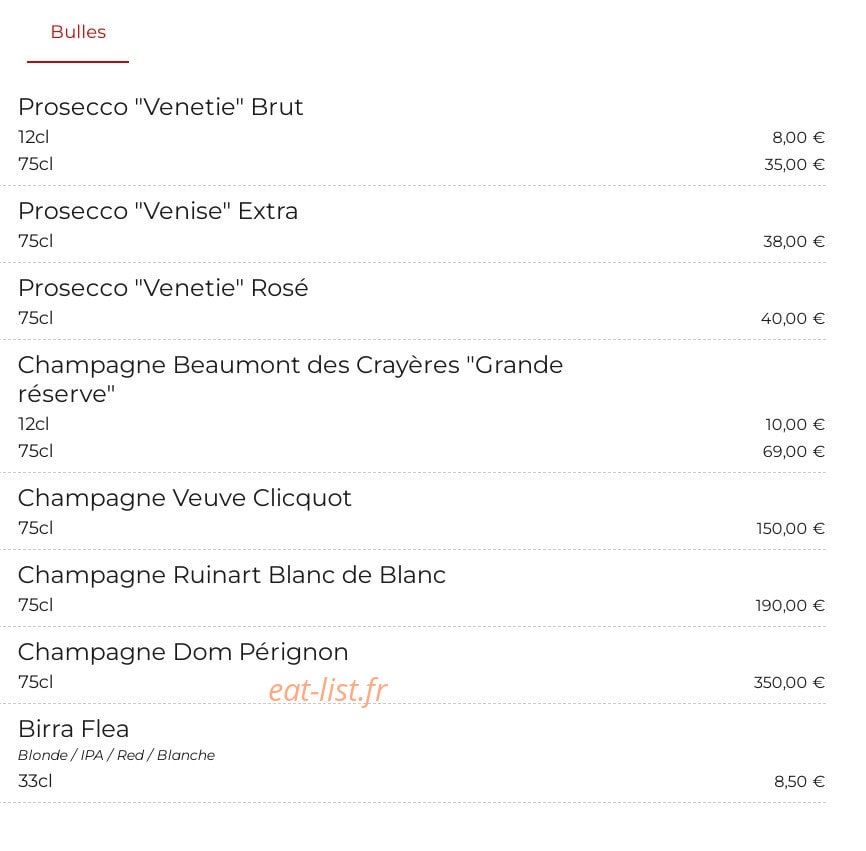Click the Birra Flea title
The height and width of the screenshot is (851, 866).
pos(73,729)
